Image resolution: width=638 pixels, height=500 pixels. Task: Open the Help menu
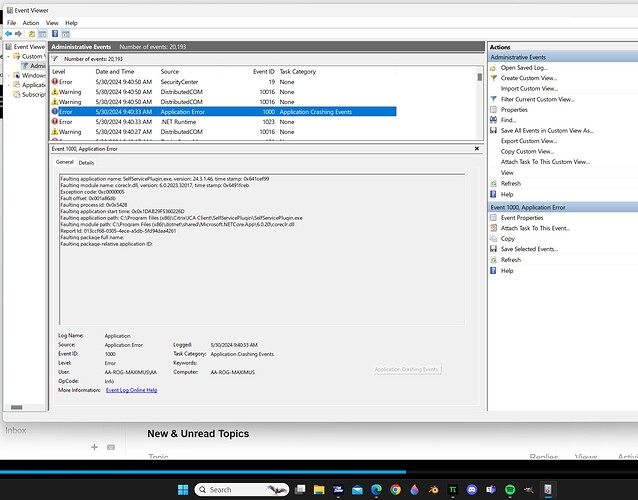point(71,23)
